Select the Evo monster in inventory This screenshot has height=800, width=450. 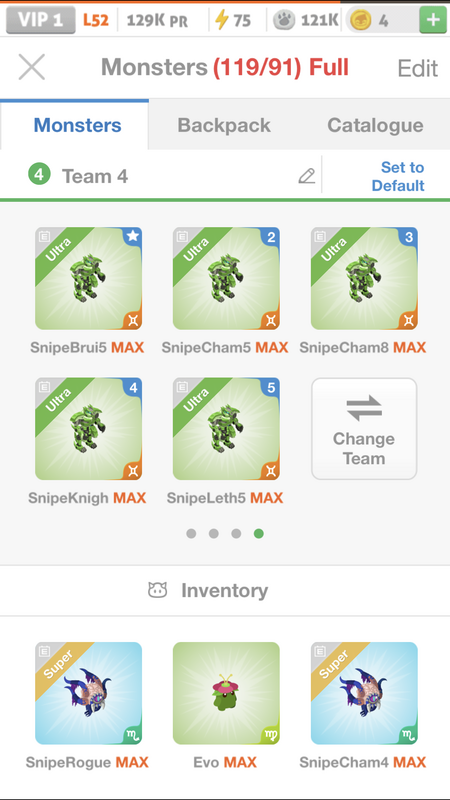pyautogui.click(x=226, y=693)
